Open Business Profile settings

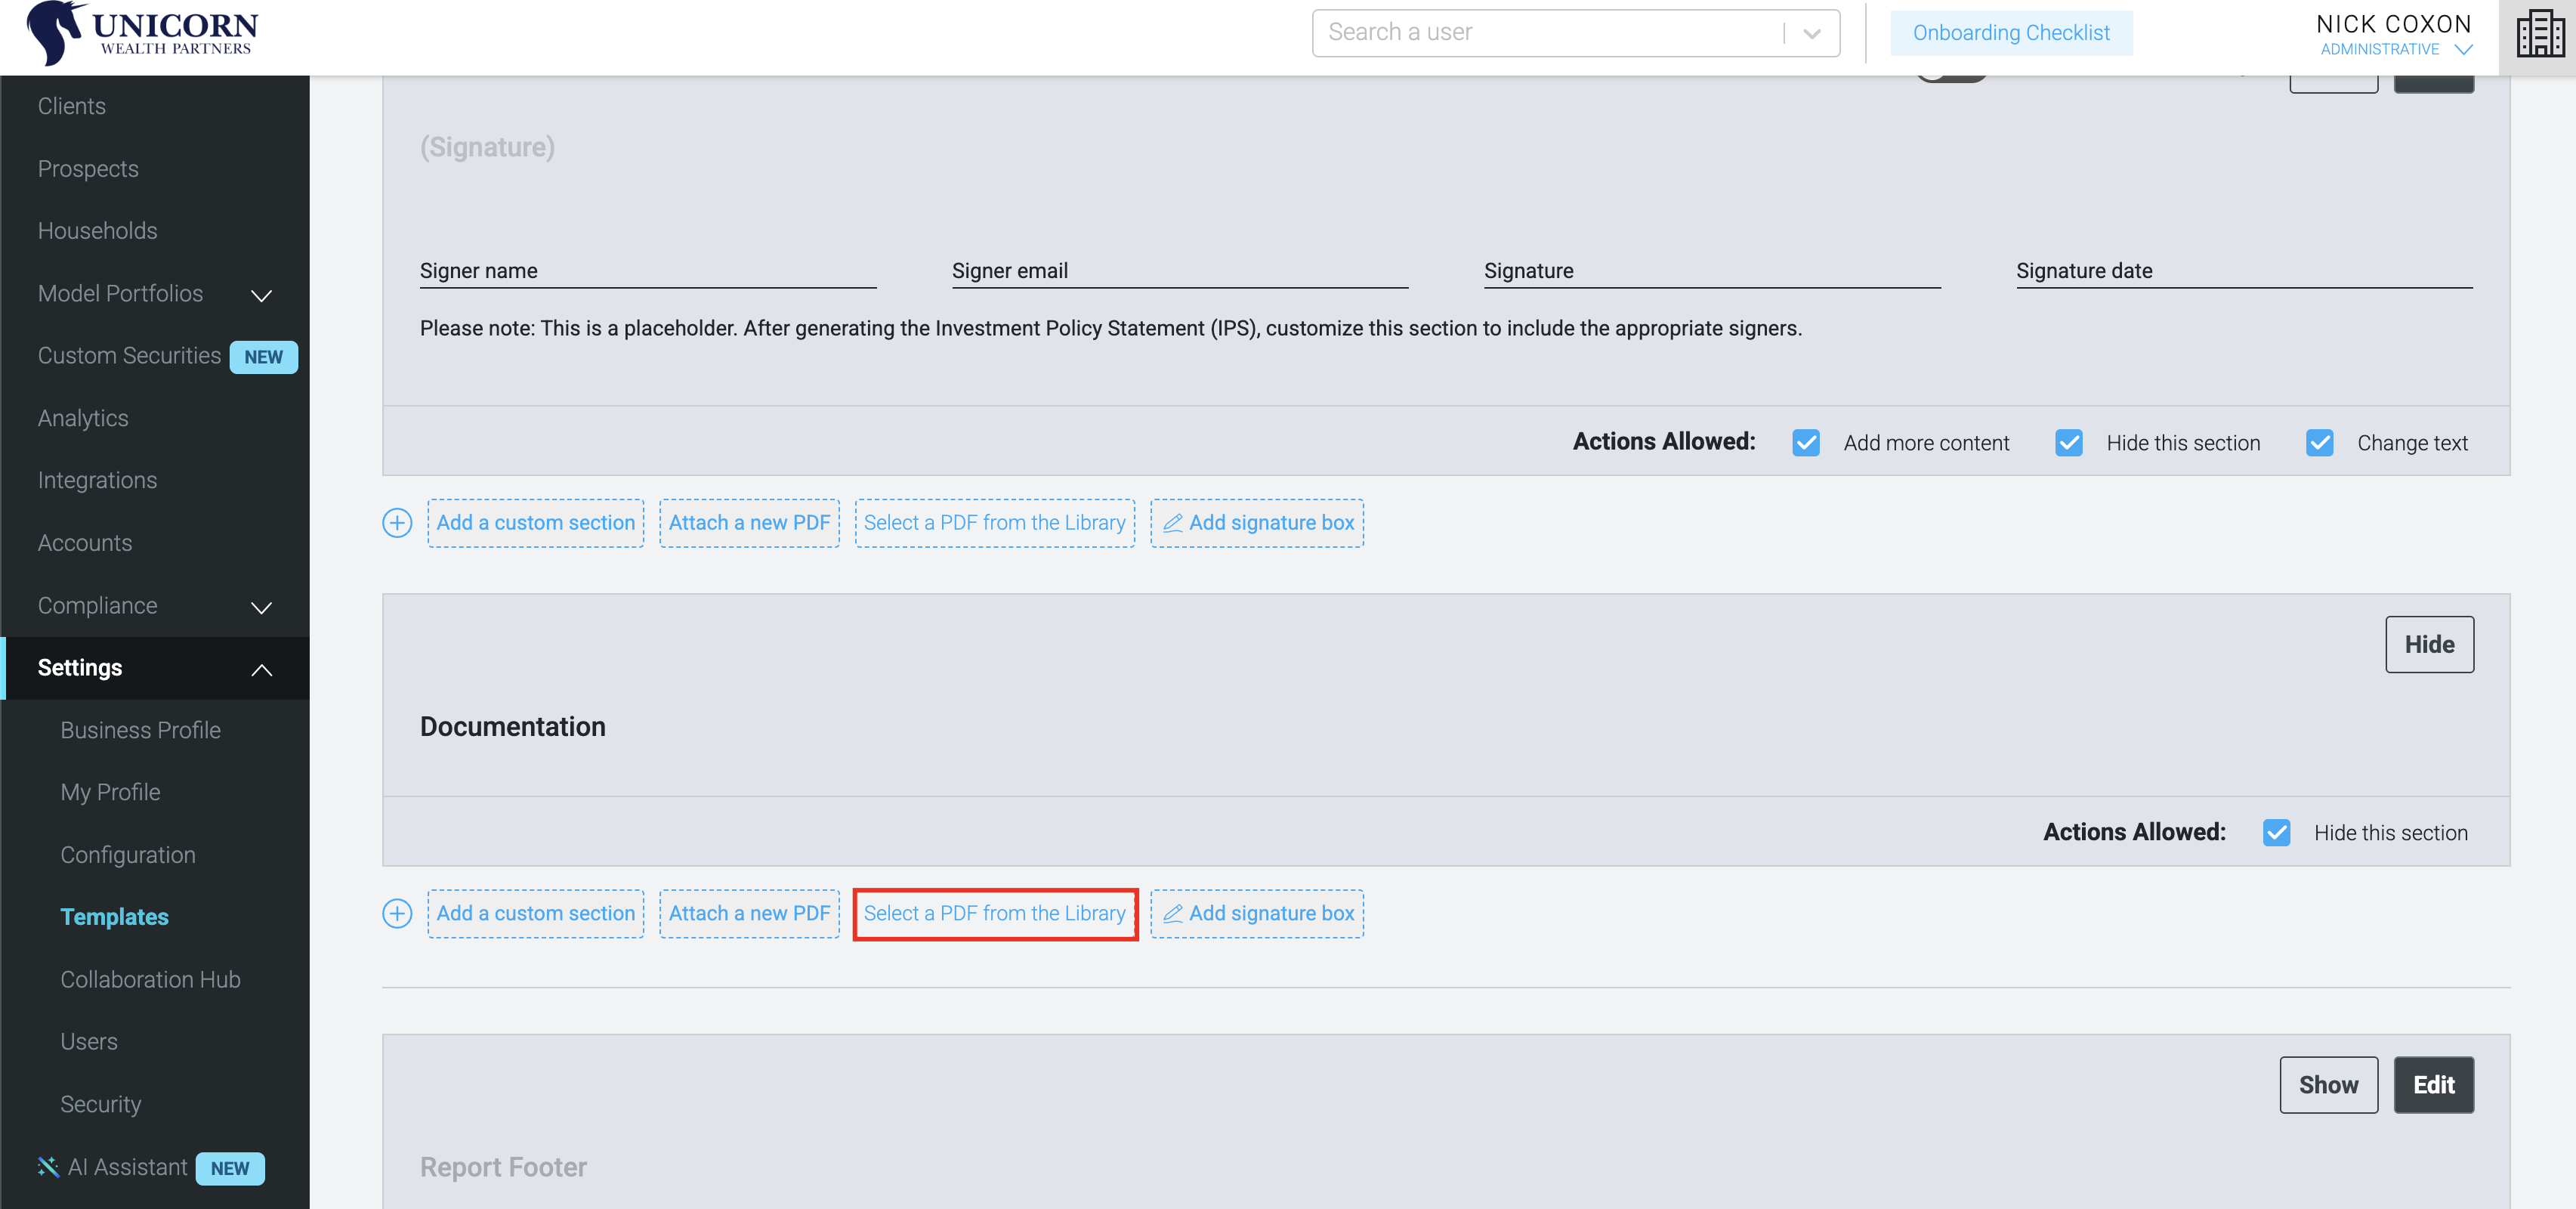pyautogui.click(x=140, y=730)
